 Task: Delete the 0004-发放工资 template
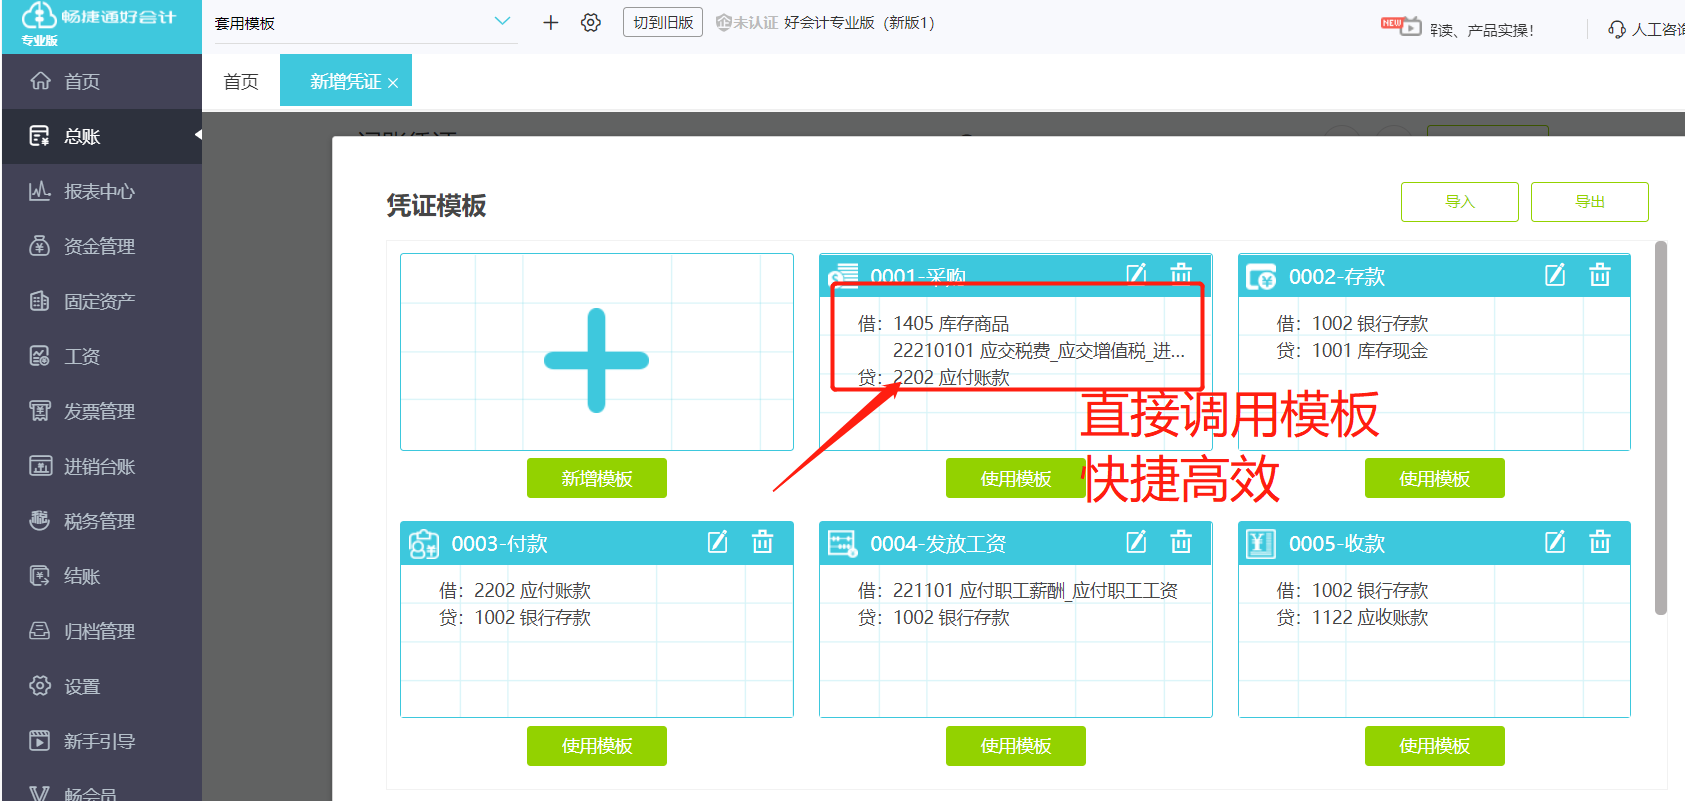[x=1181, y=542]
